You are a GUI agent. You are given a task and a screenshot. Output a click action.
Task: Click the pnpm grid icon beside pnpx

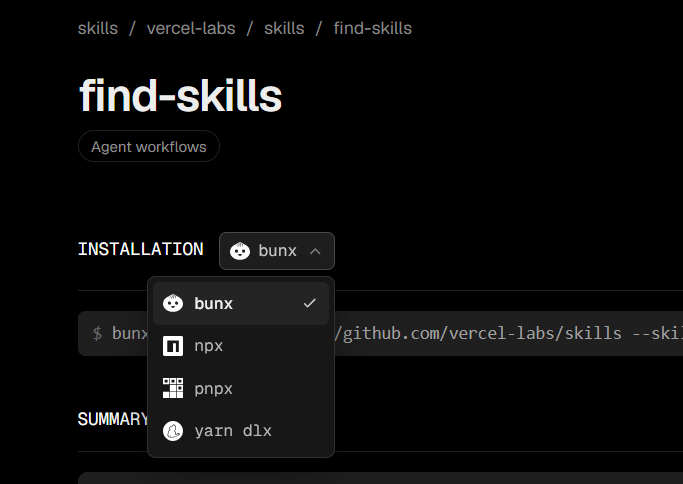click(173, 388)
